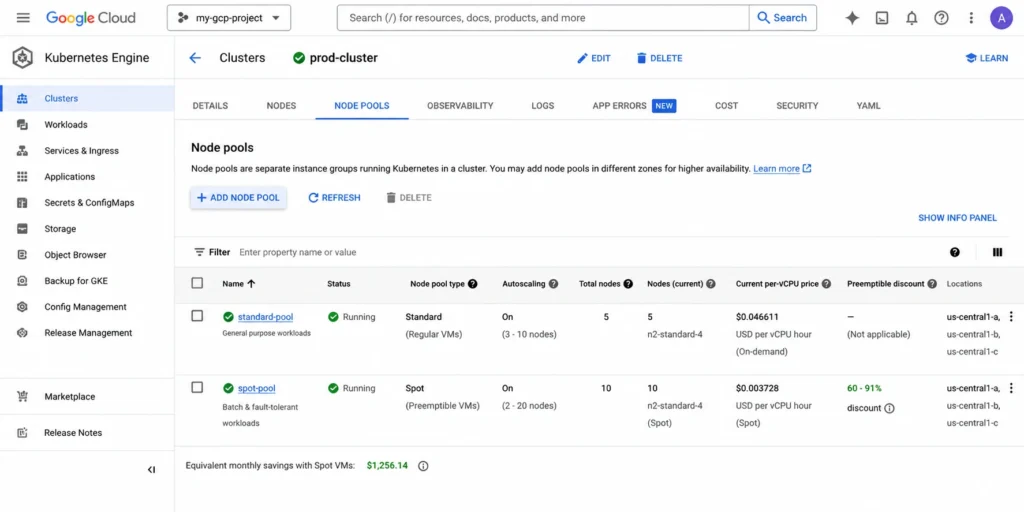Screen dimensions: 1024x512
Task: Open the standard-pool link
Action: (265, 317)
